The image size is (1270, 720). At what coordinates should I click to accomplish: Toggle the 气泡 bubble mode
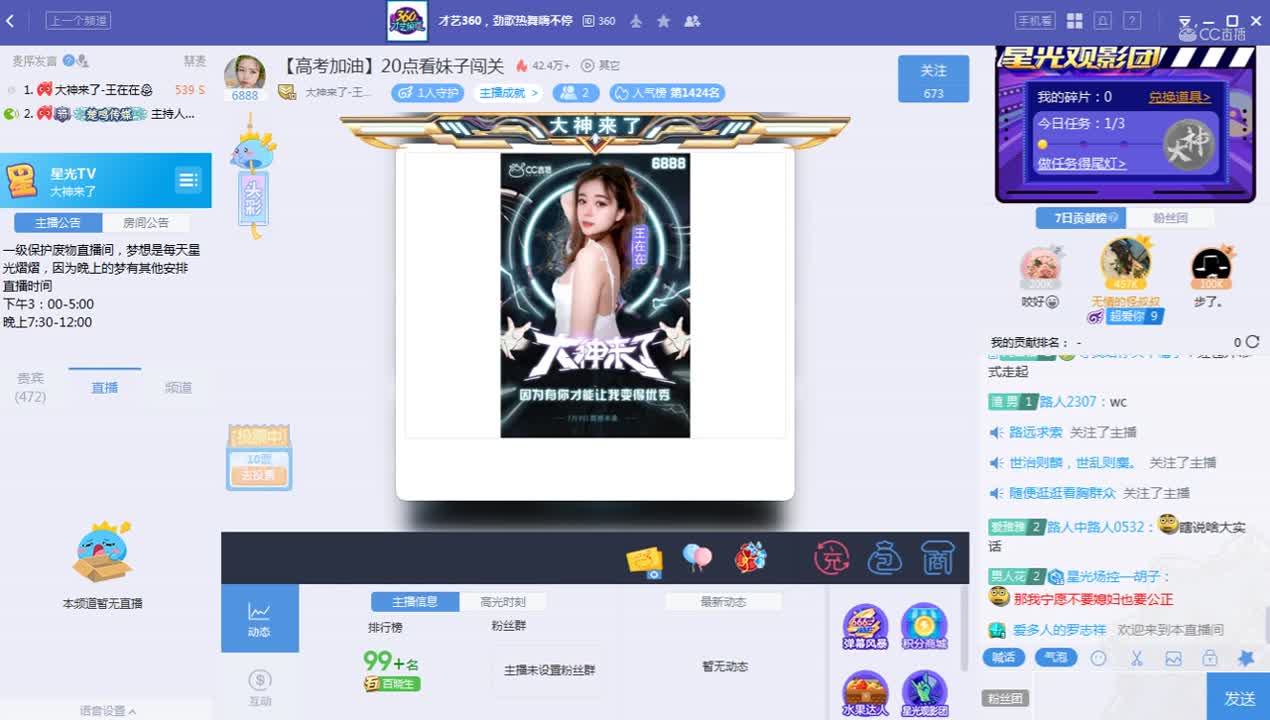click(1055, 658)
